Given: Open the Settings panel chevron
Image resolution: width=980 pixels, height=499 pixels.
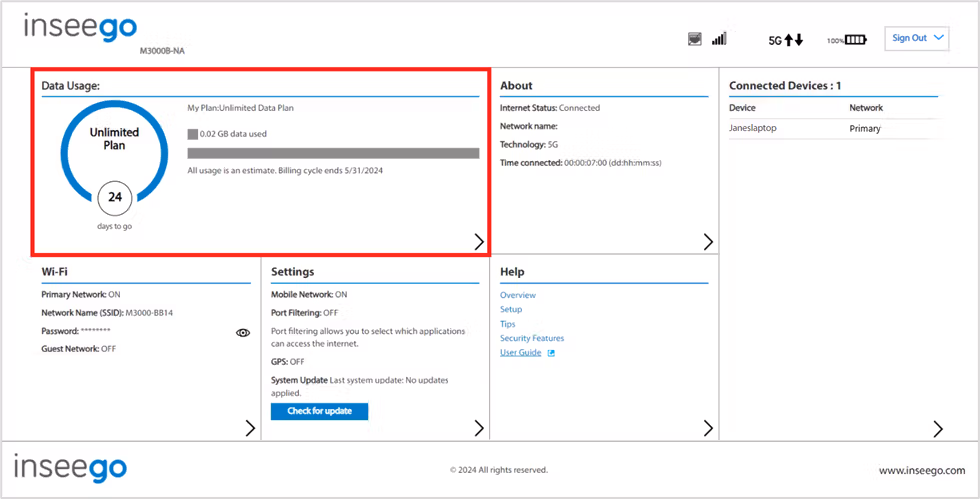Looking at the screenshot, I should tap(479, 428).
